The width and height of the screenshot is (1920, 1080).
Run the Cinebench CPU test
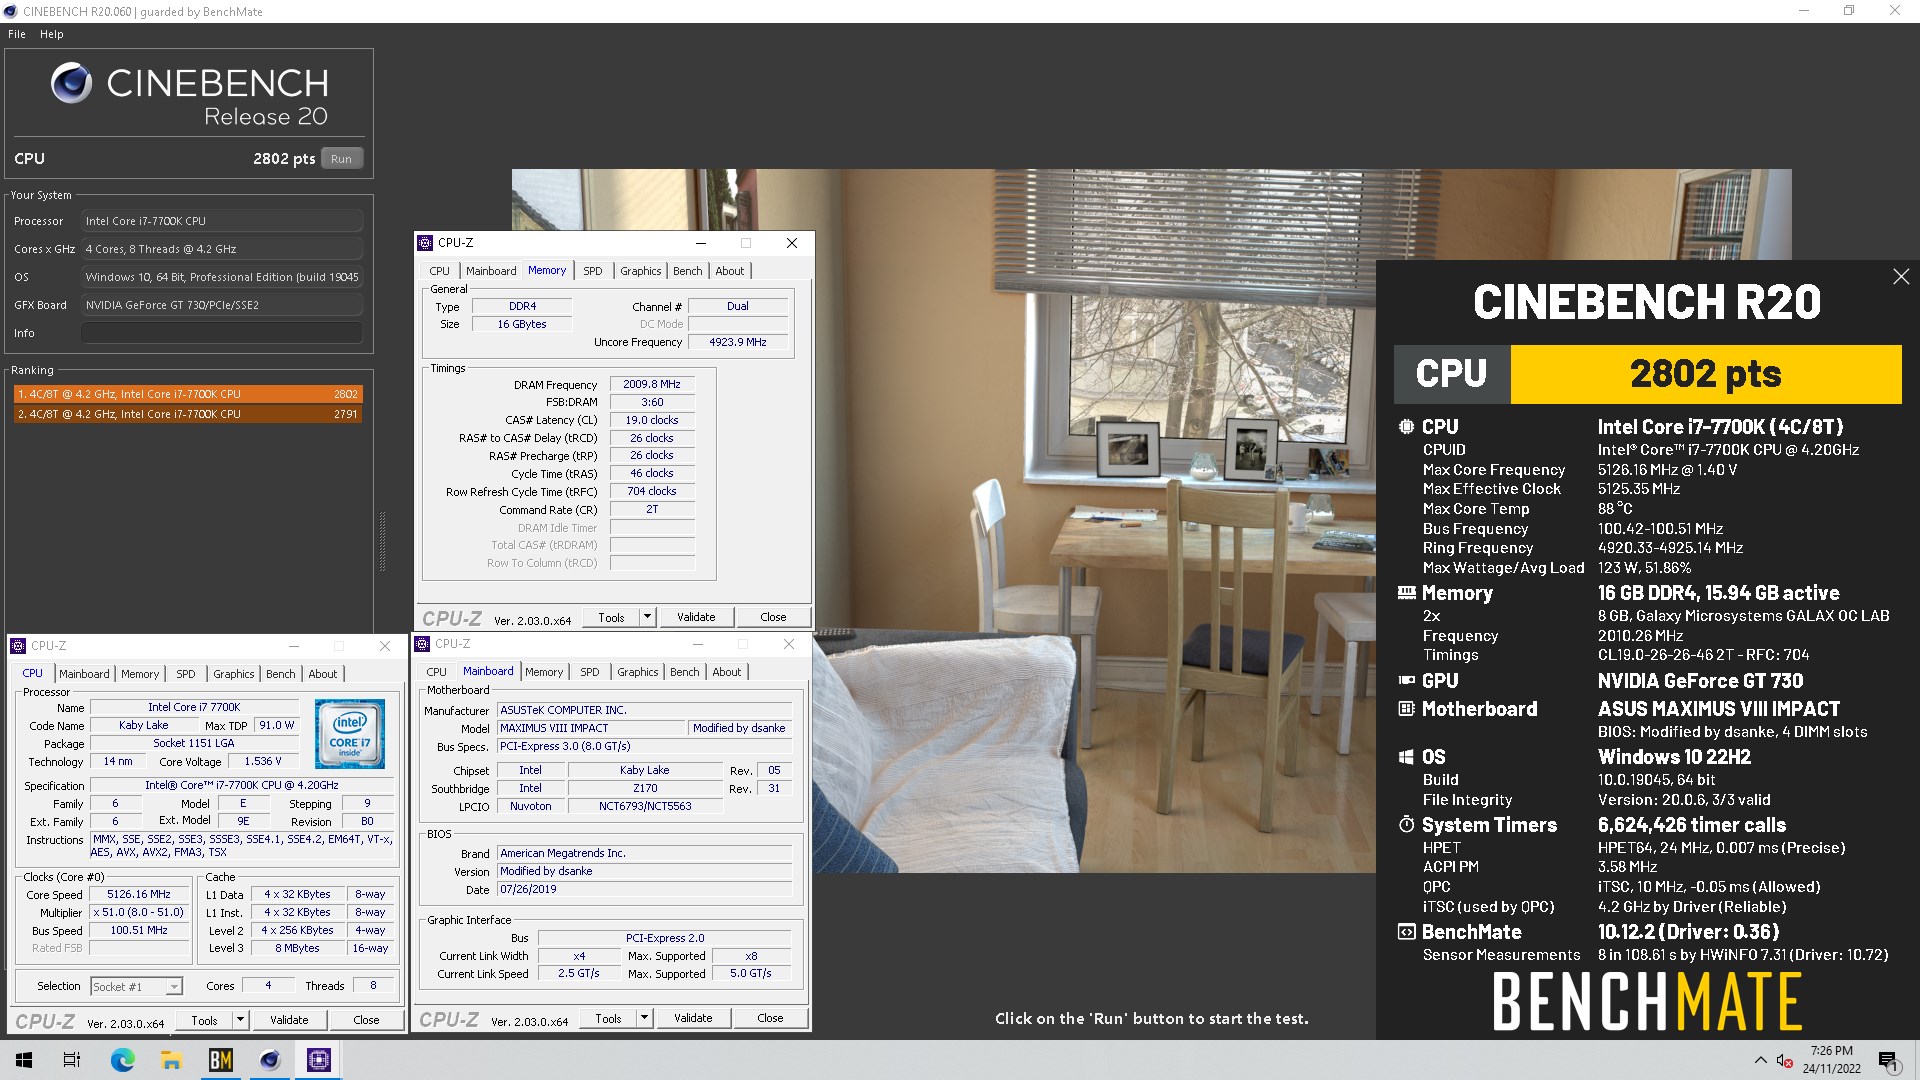point(342,159)
